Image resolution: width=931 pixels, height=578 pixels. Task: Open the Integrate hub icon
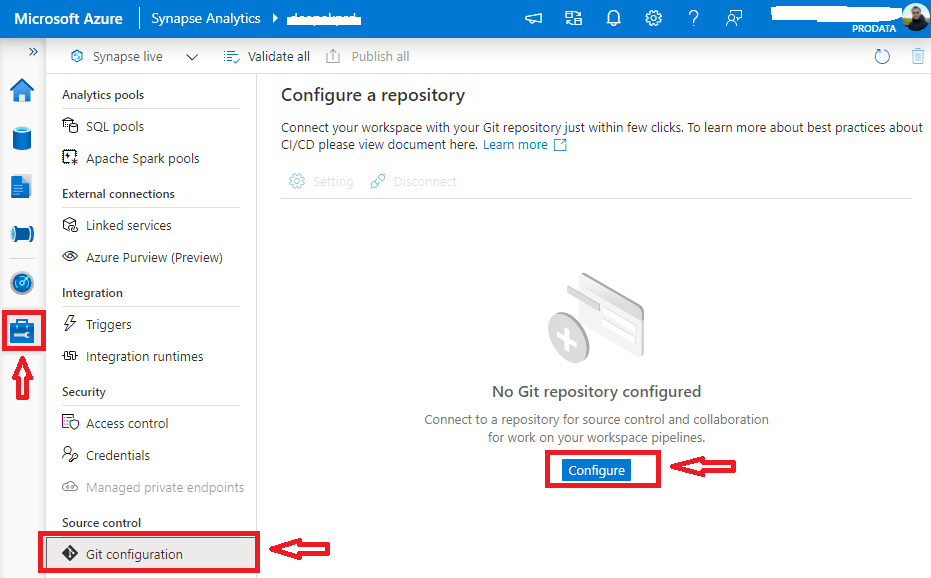point(22,233)
